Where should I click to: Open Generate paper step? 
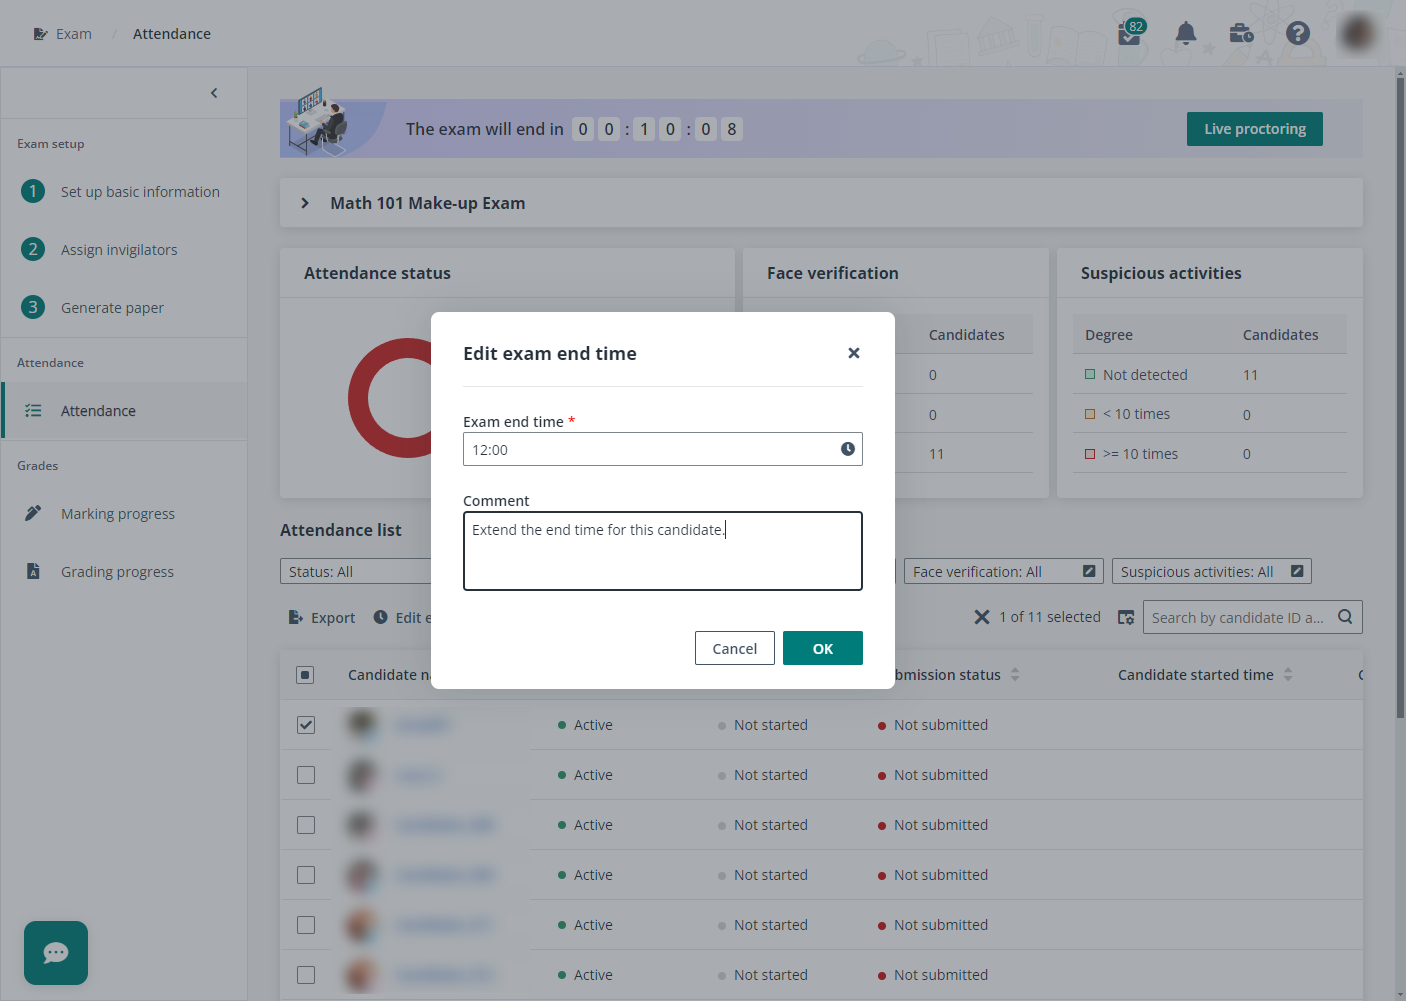click(x=124, y=307)
